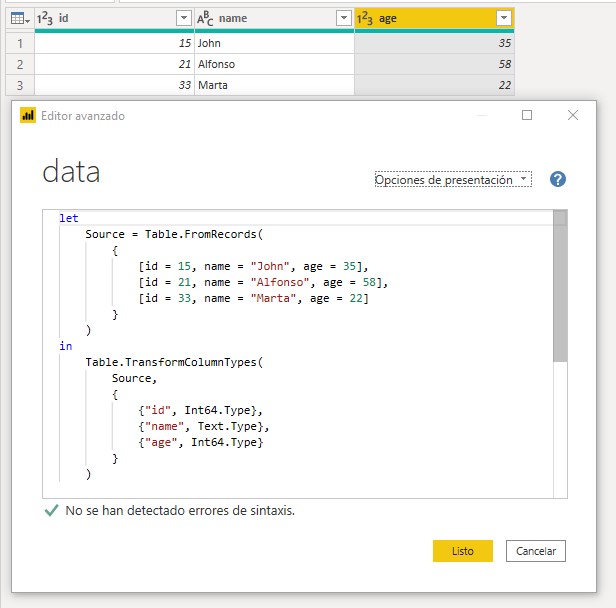Close the Editor avanzado dialog
The image size is (616, 608).
573,115
